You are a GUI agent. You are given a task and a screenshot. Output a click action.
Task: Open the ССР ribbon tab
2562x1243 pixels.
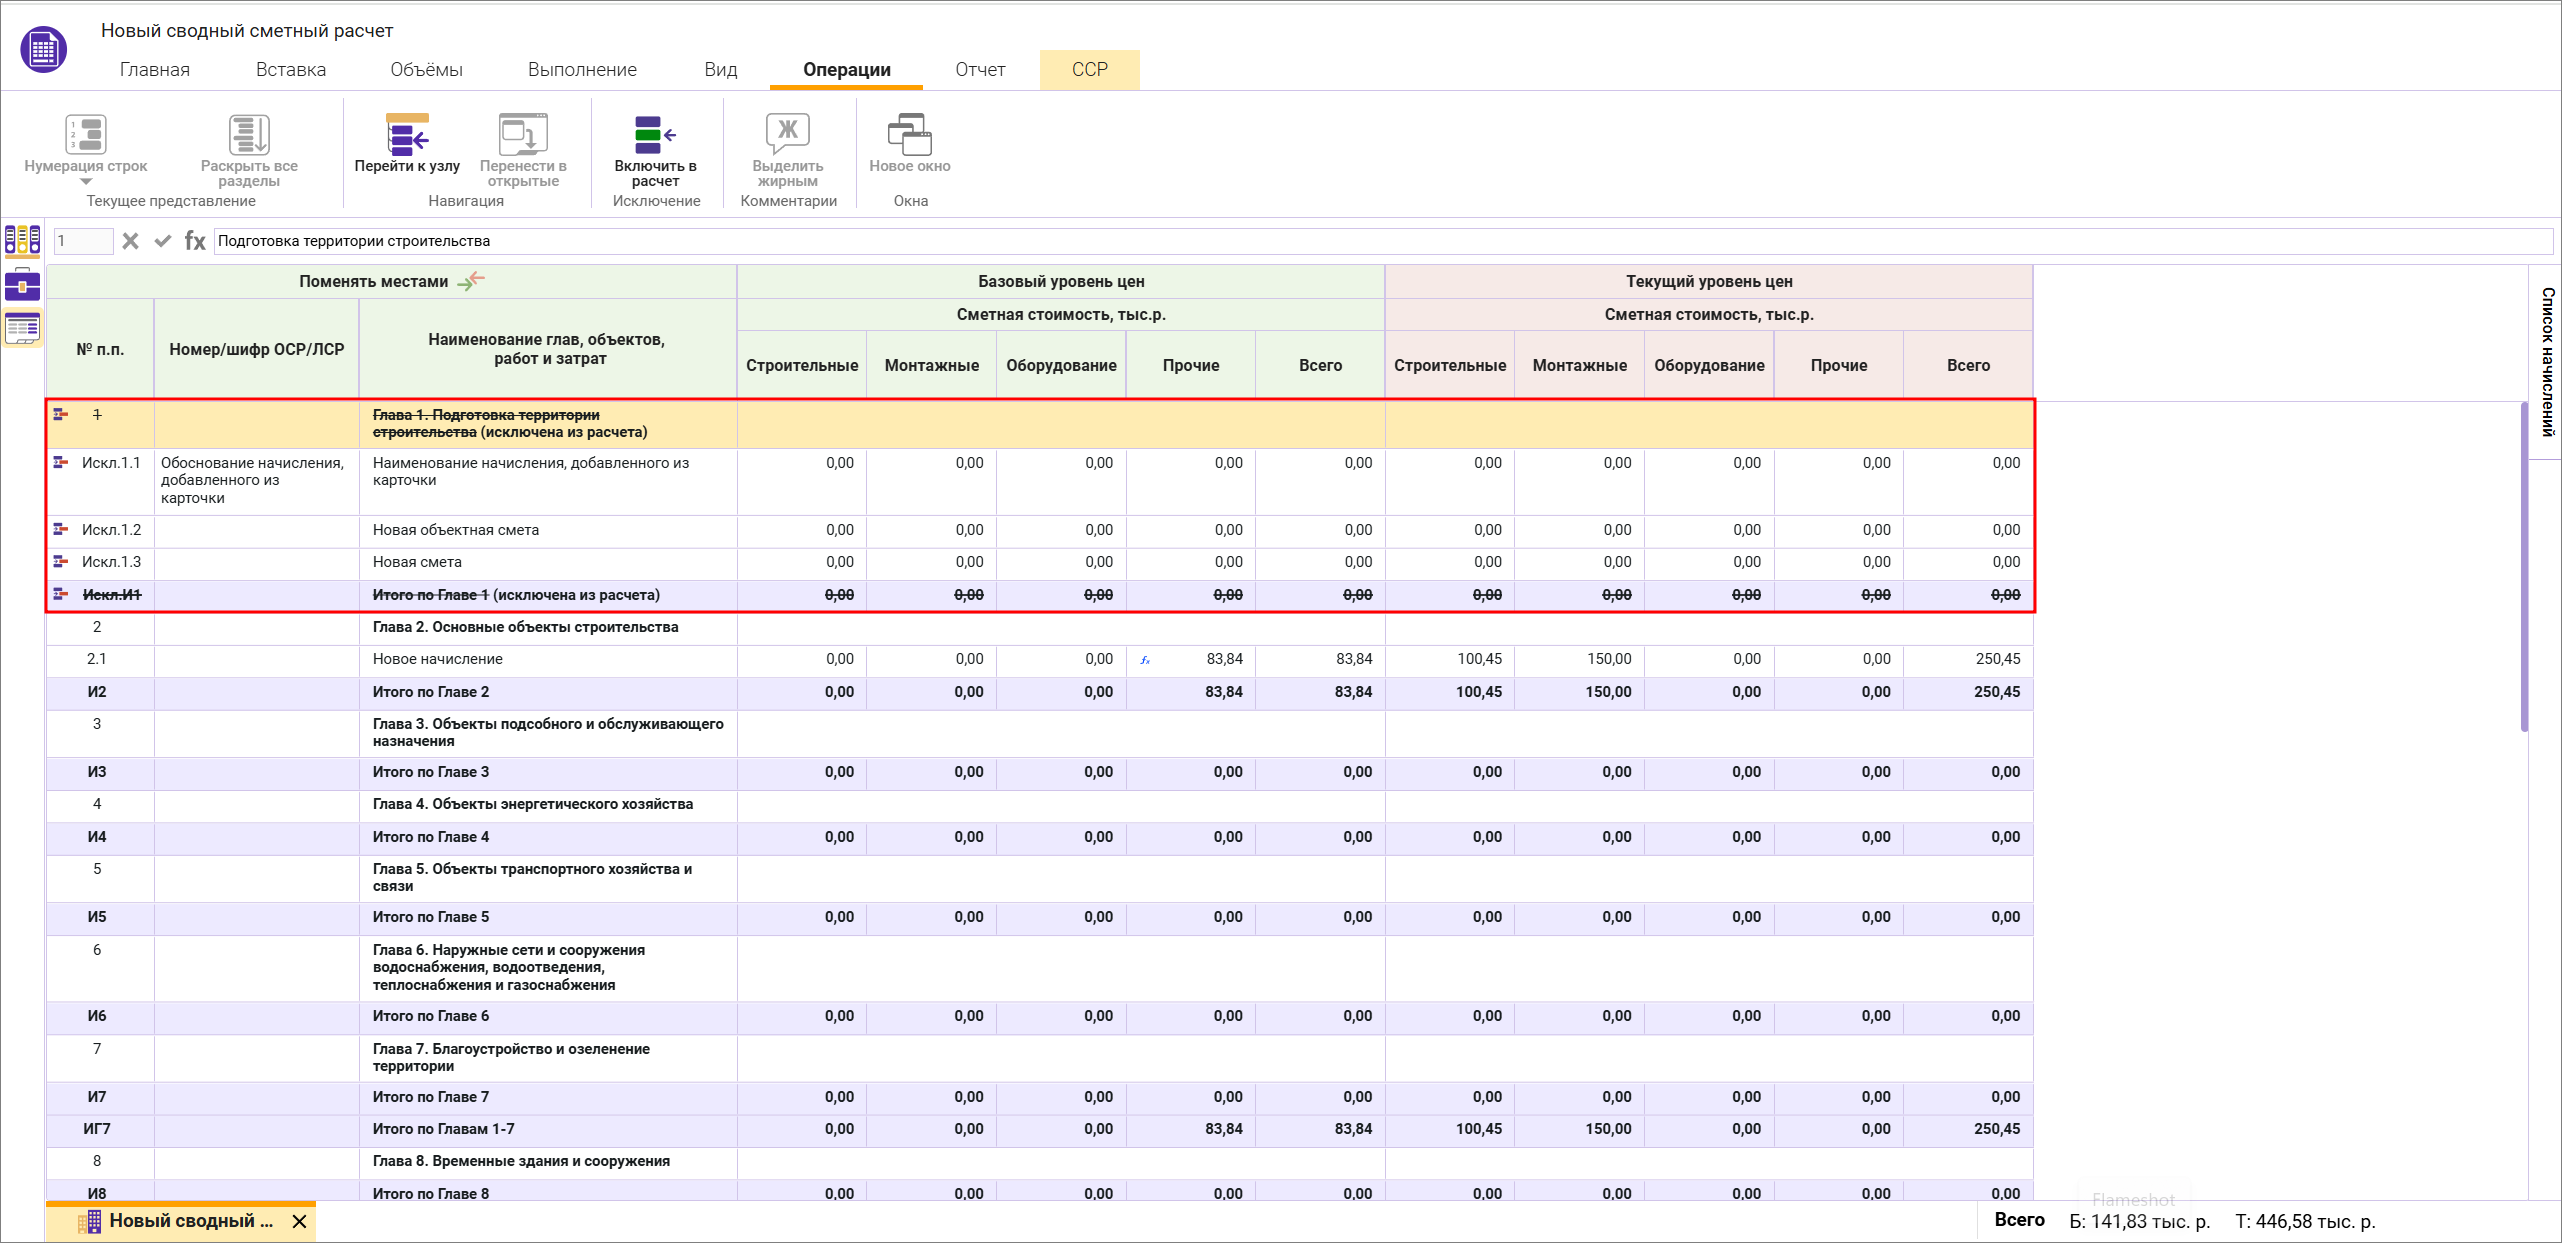pos(1089,70)
